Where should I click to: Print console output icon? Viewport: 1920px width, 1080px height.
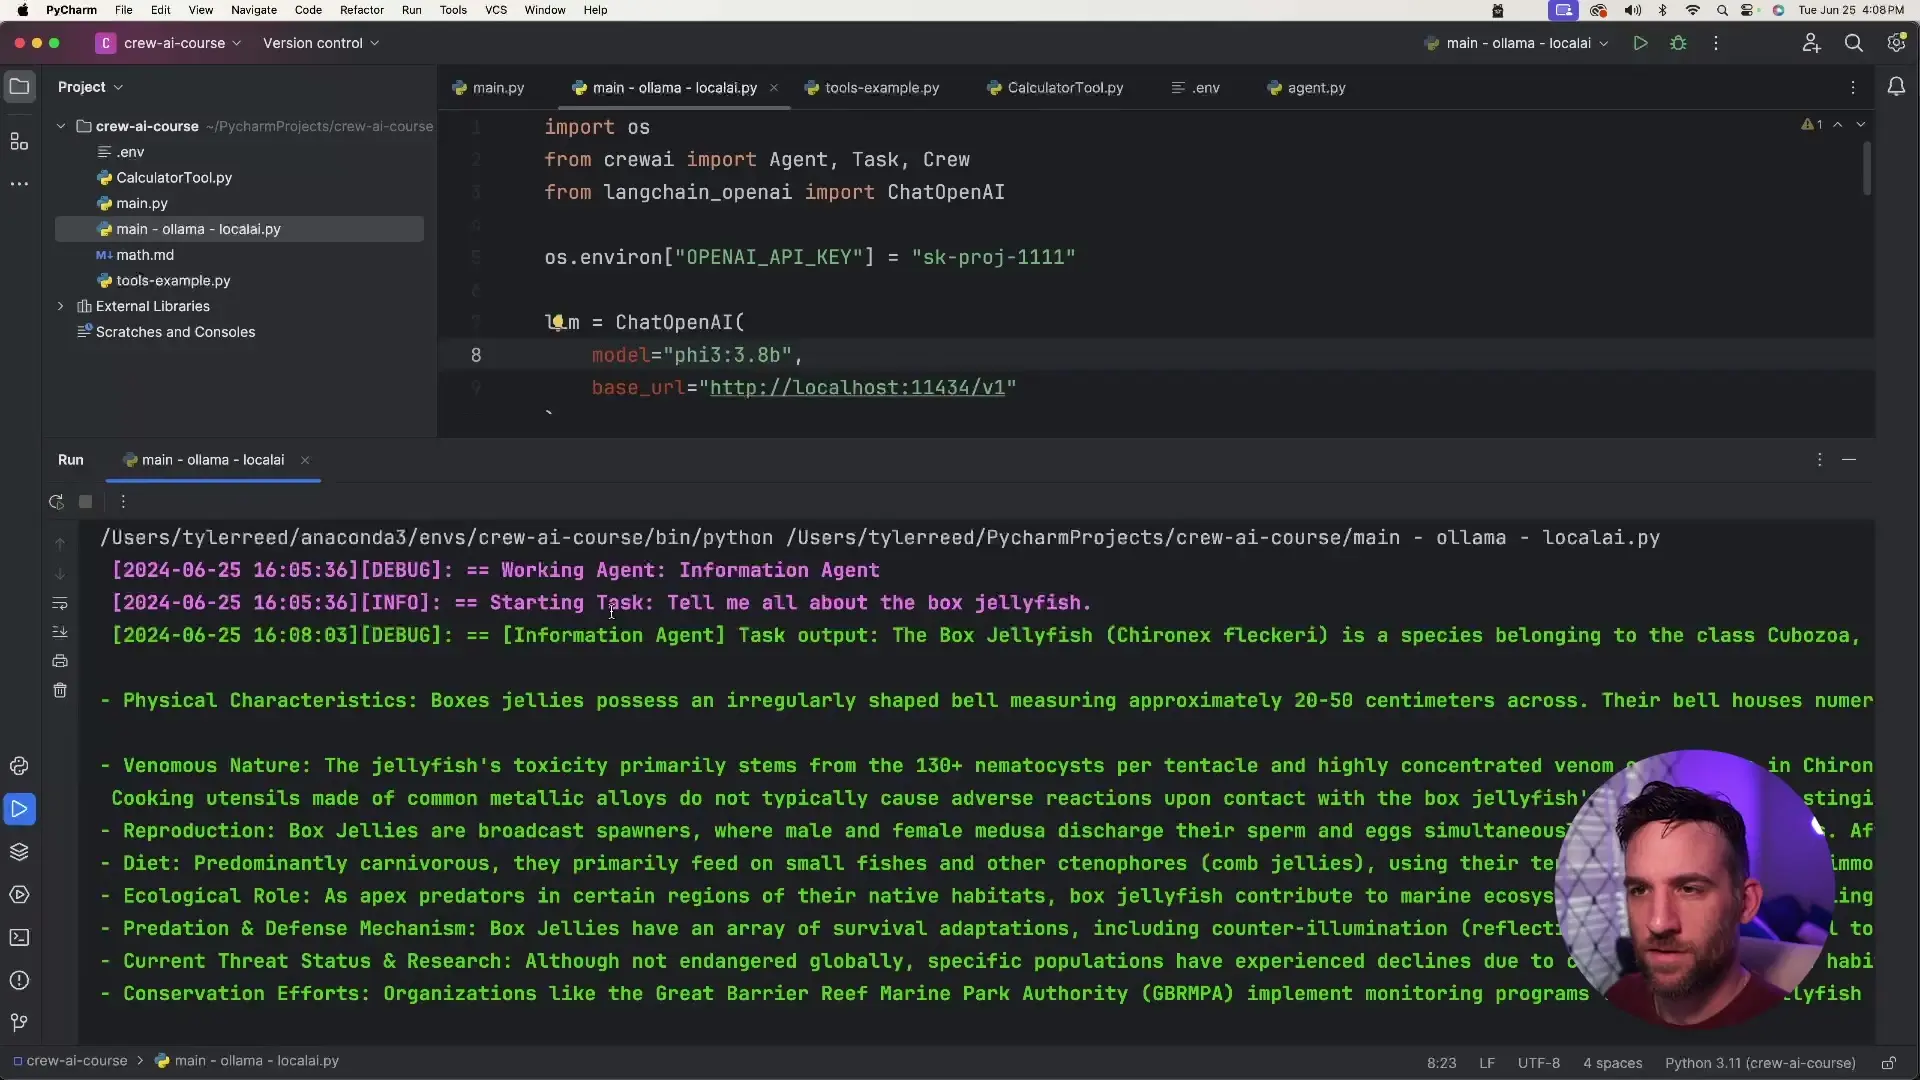tap(60, 661)
